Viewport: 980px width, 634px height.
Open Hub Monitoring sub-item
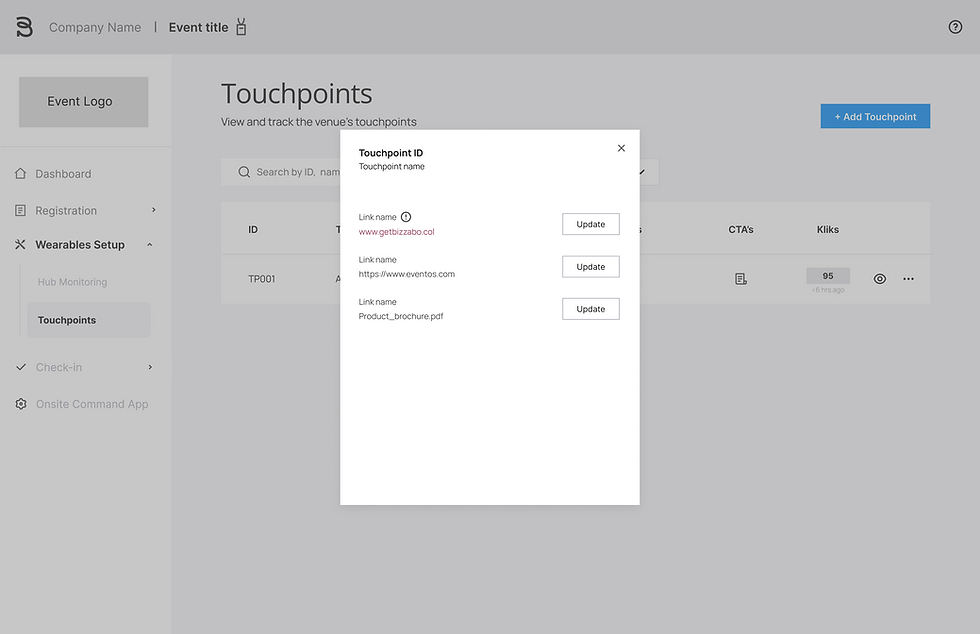(x=72, y=282)
